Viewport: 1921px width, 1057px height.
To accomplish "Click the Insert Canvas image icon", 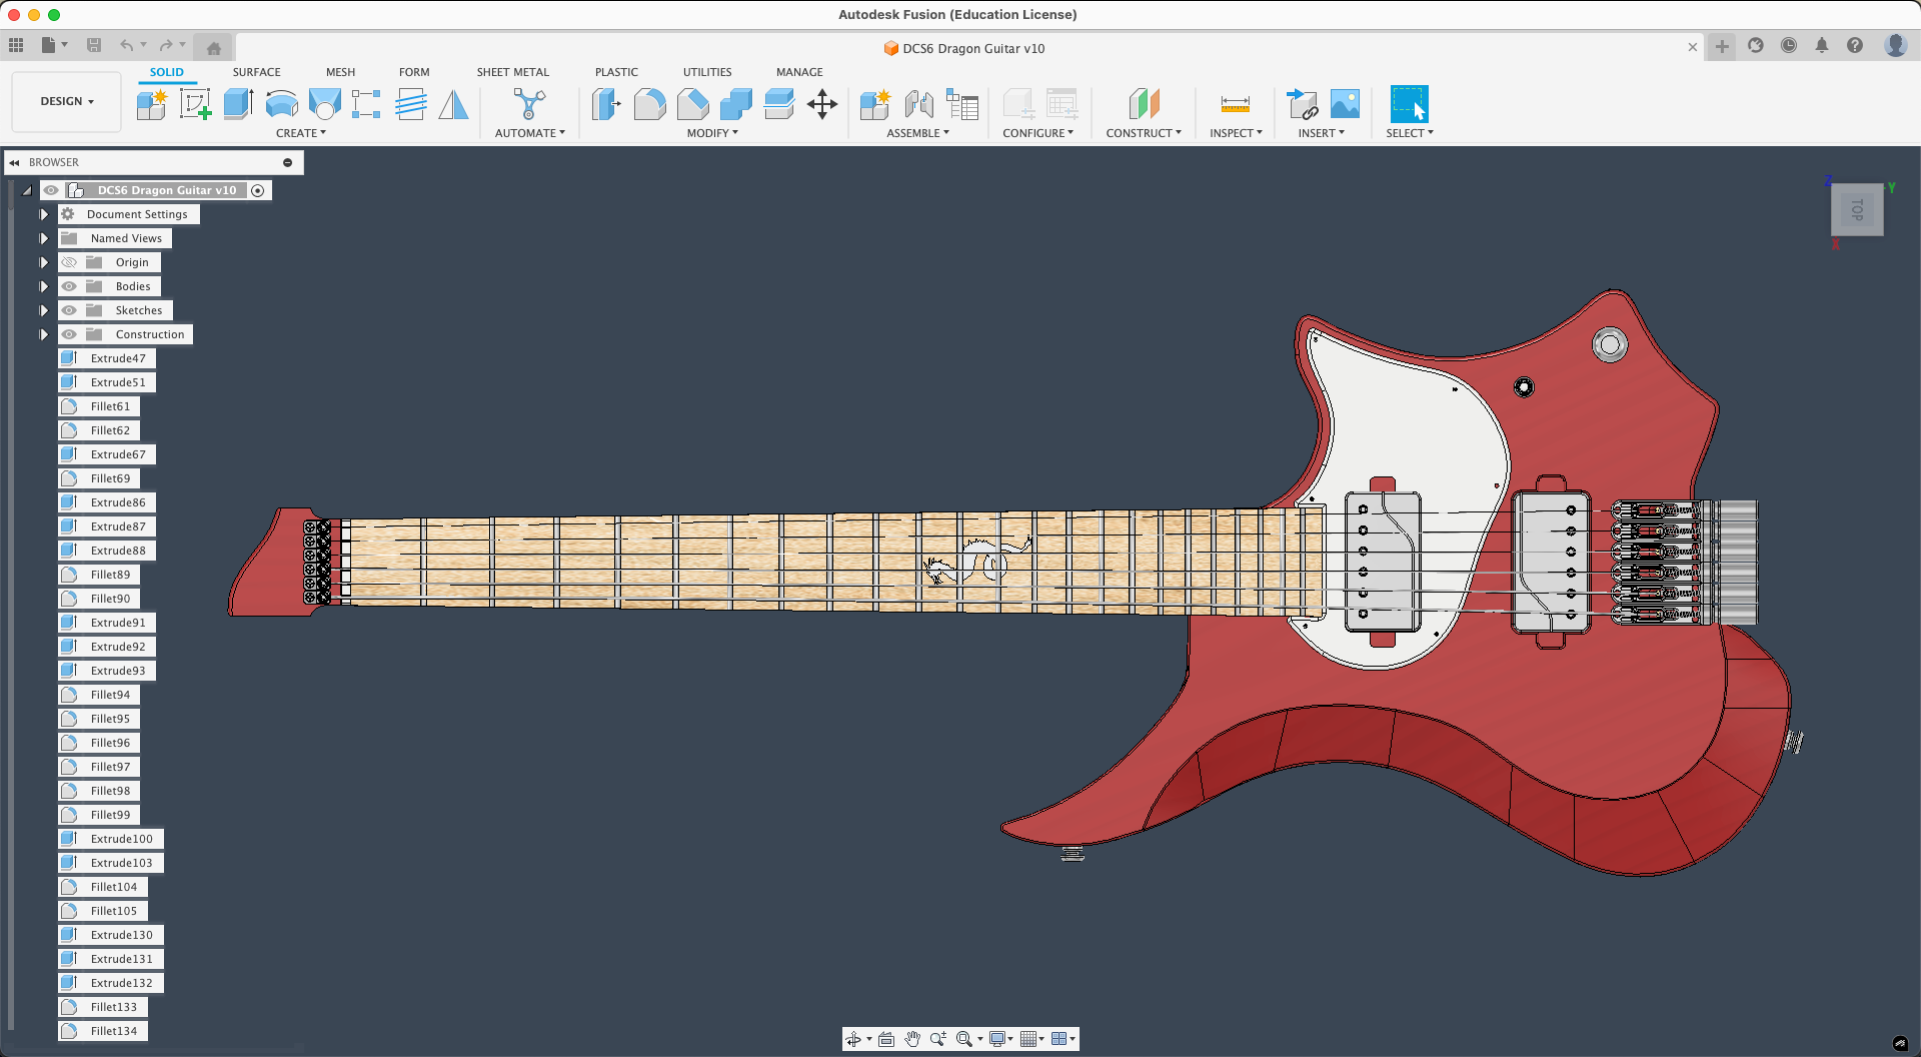I will click(1345, 104).
